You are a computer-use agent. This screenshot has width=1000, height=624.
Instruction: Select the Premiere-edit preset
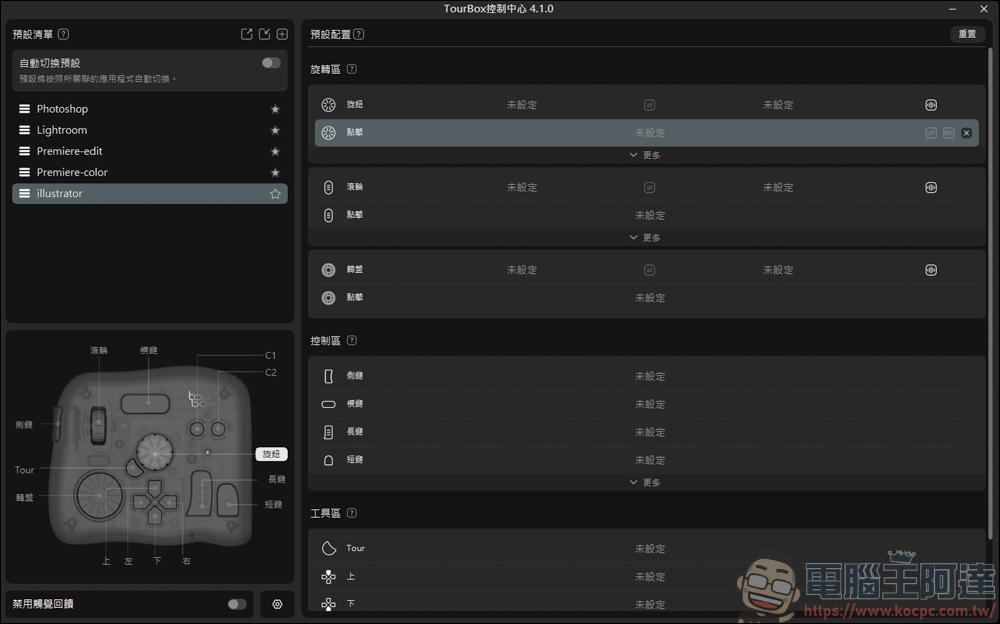point(150,151)
